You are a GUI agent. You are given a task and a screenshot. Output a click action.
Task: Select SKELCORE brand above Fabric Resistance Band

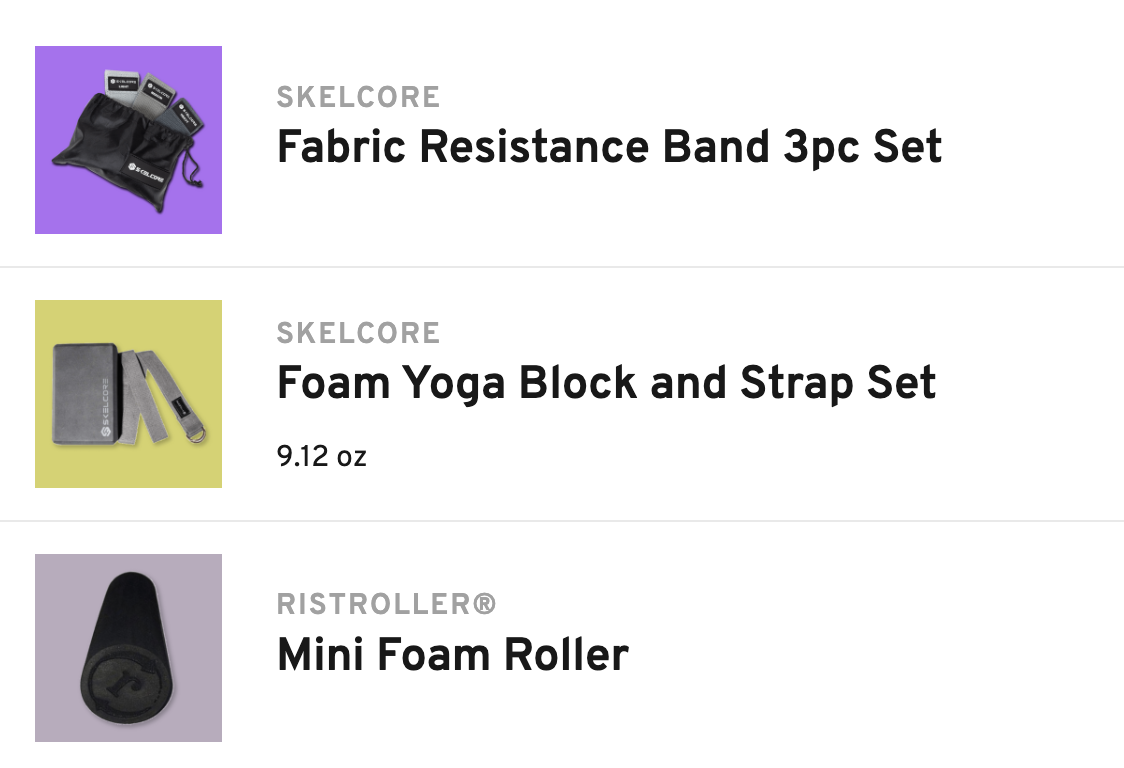tap(358, 97)
